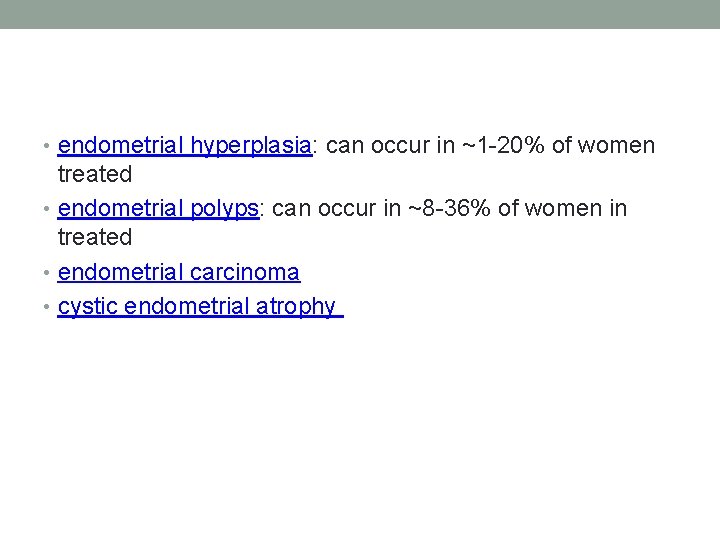Open the endometrial hyperplasia link
This screenshot has width=720, height=540.
184,146
